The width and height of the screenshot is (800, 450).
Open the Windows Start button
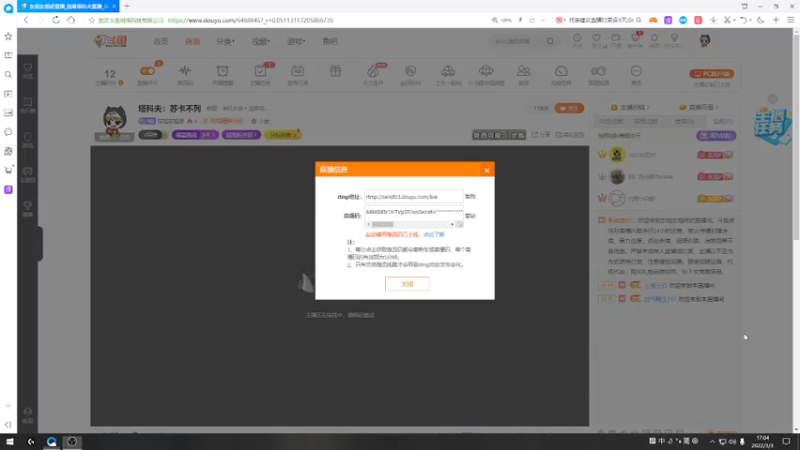point(10,441)
